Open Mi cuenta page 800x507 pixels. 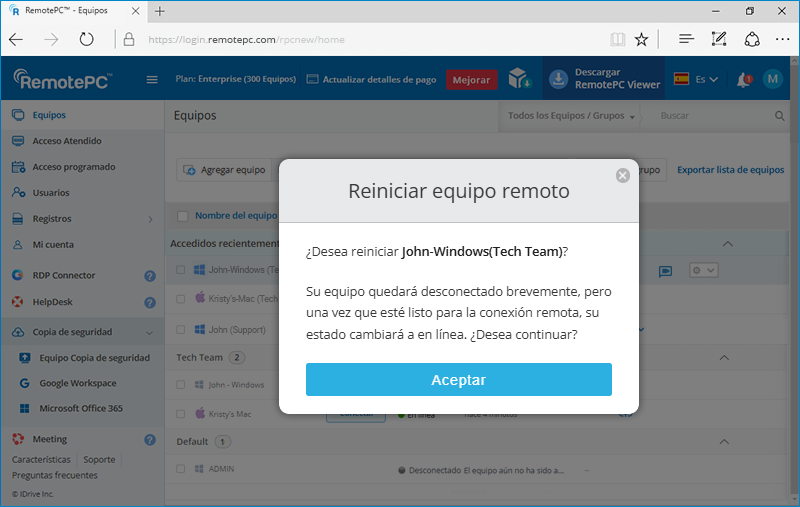click(x=53, y=245)
